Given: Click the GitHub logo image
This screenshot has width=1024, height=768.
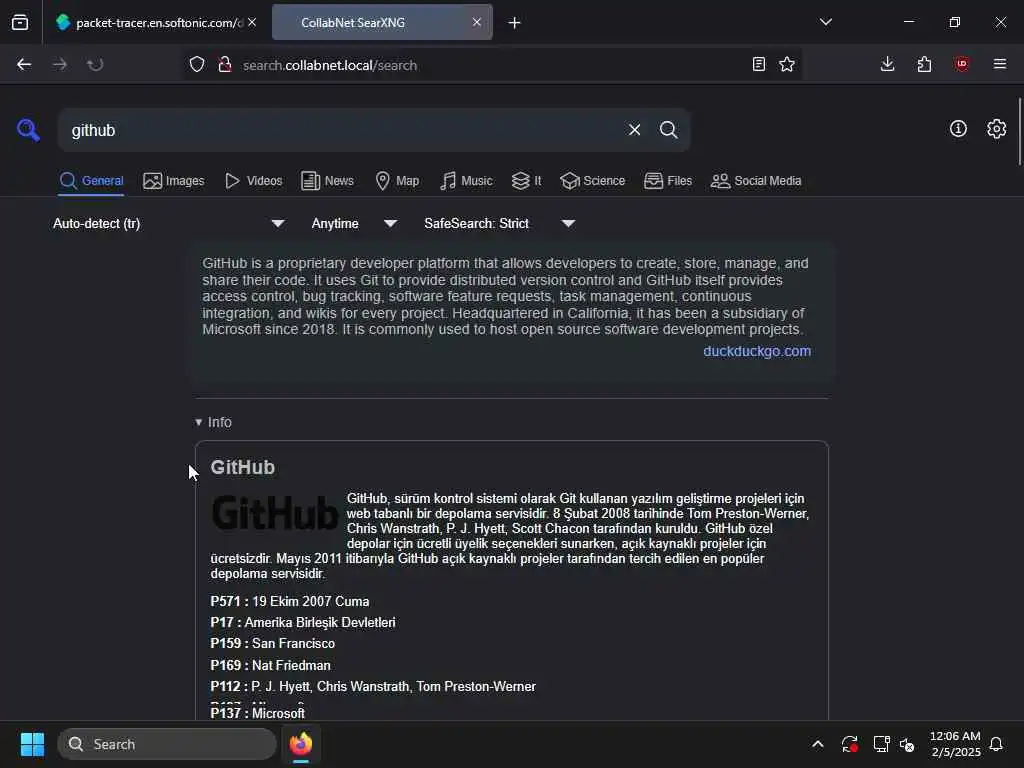Looking at the screenshot, I should (x=275, y=513).
